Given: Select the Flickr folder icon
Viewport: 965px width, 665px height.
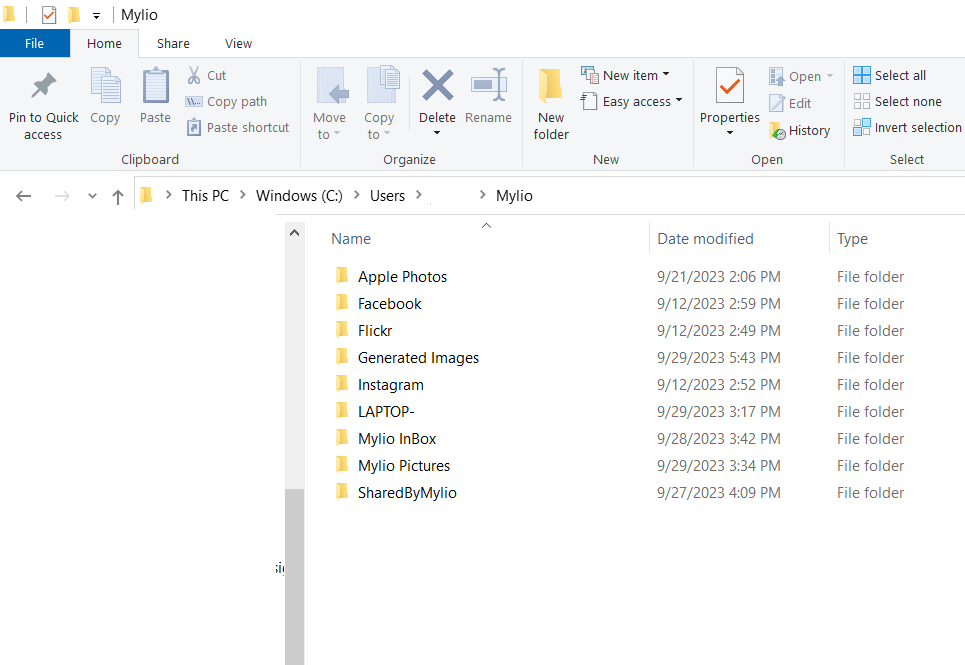Looking at the screenshot, I should point(342,330).
